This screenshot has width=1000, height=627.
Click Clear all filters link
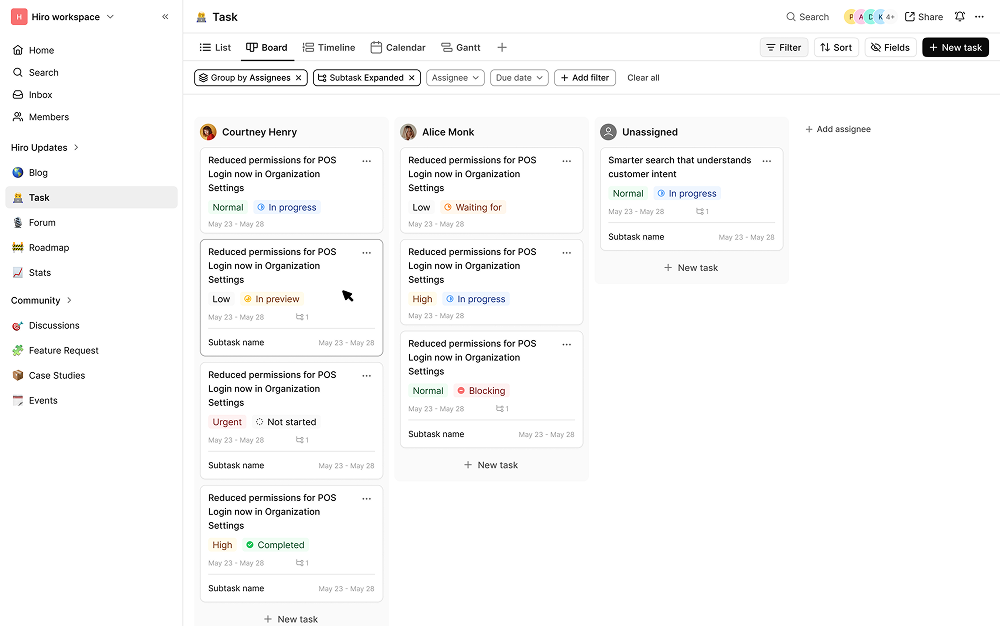click(643, 78)
